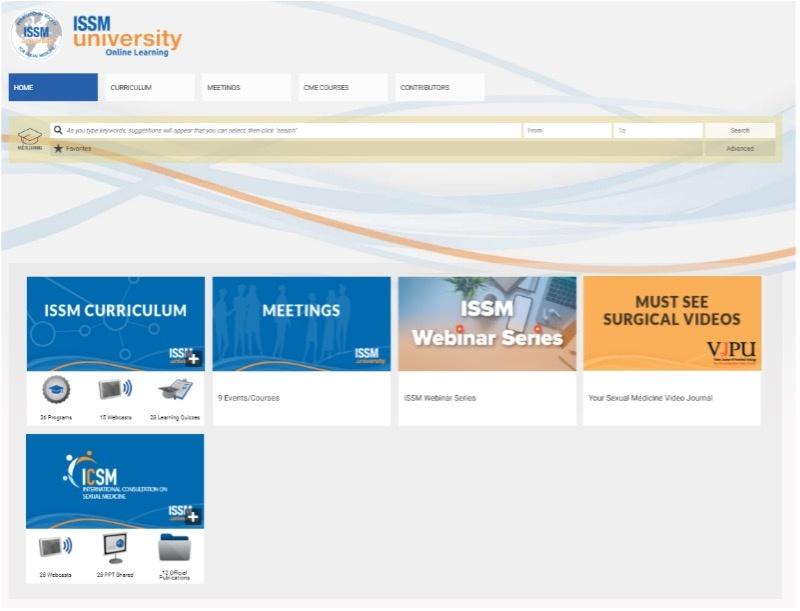
Task: Open the 9 Events/Courses link
Action: click(248, 398)
